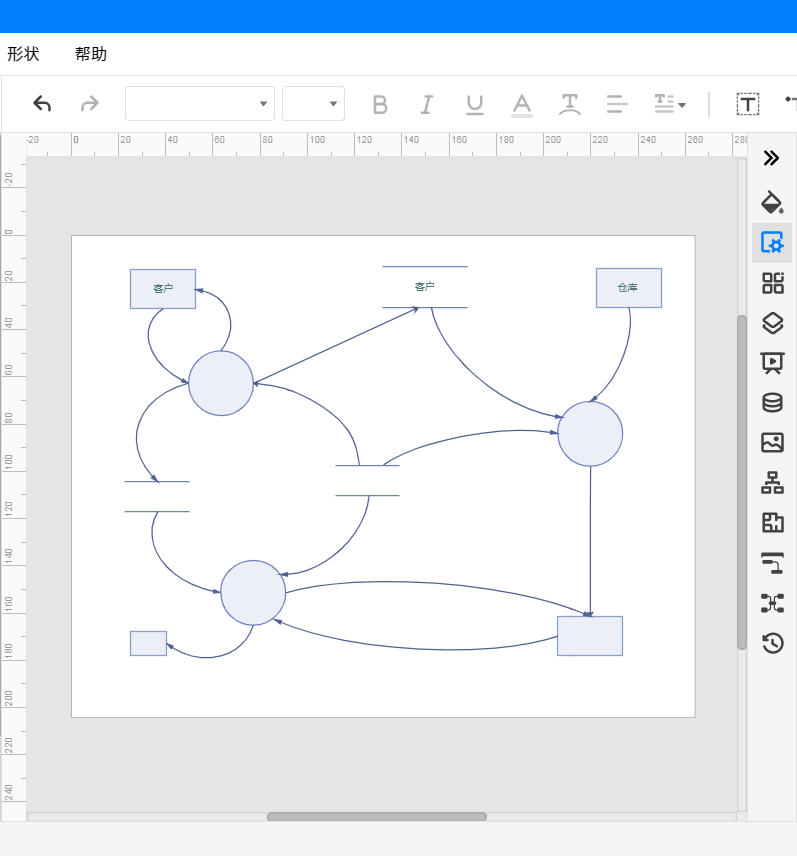
Task: Open the 形状 menu
Action: (23, 54)
